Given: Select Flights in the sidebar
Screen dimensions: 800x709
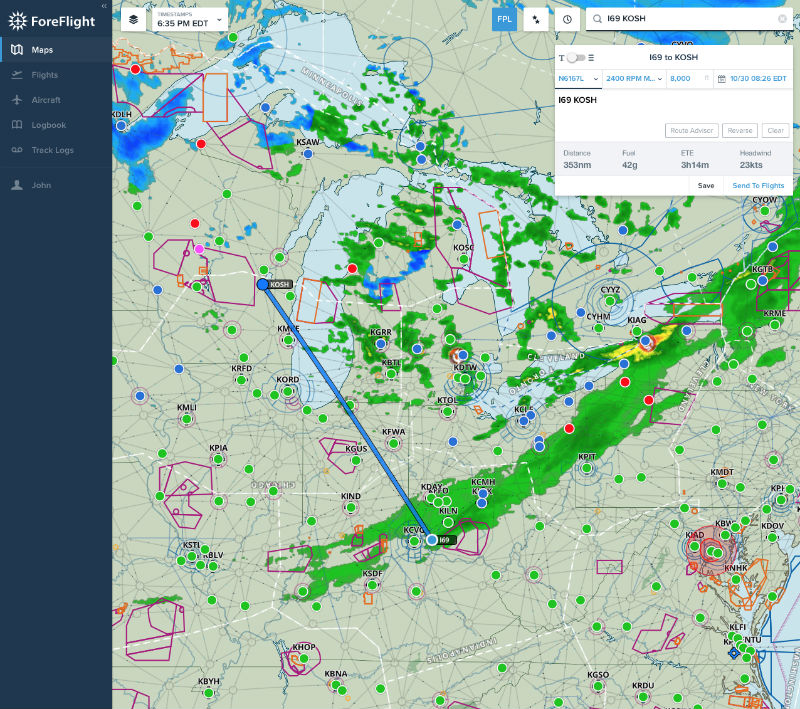Looking at the screenshot, I should (x=45, y=74).
